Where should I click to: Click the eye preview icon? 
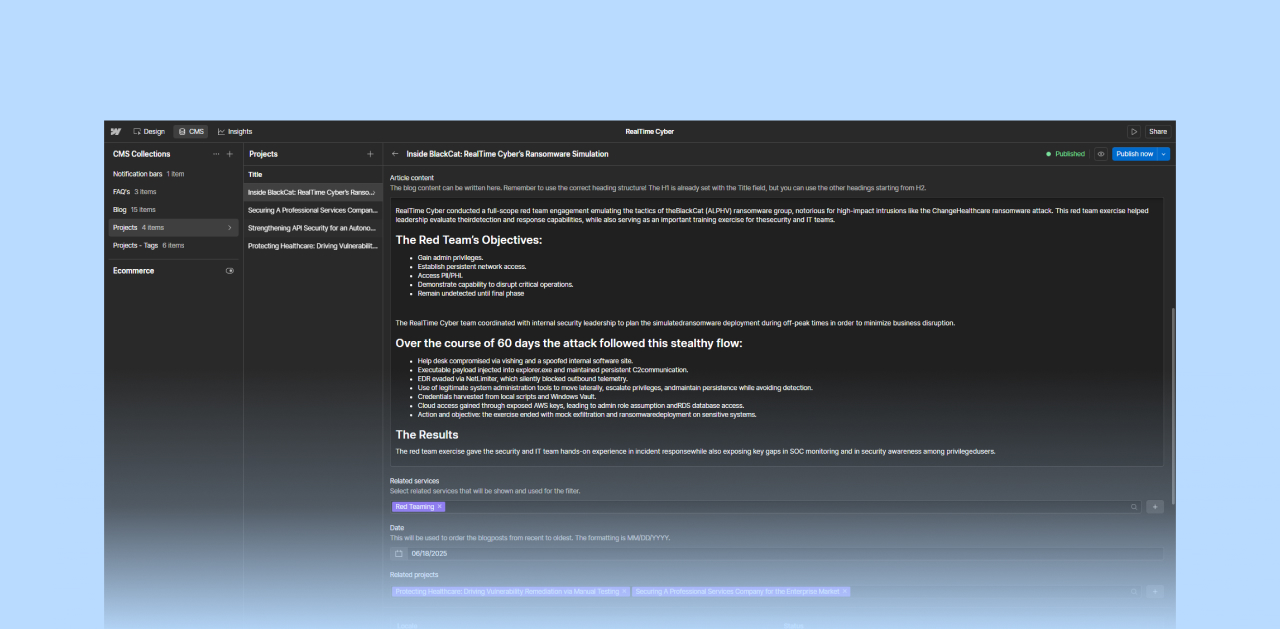[1100, 154]
